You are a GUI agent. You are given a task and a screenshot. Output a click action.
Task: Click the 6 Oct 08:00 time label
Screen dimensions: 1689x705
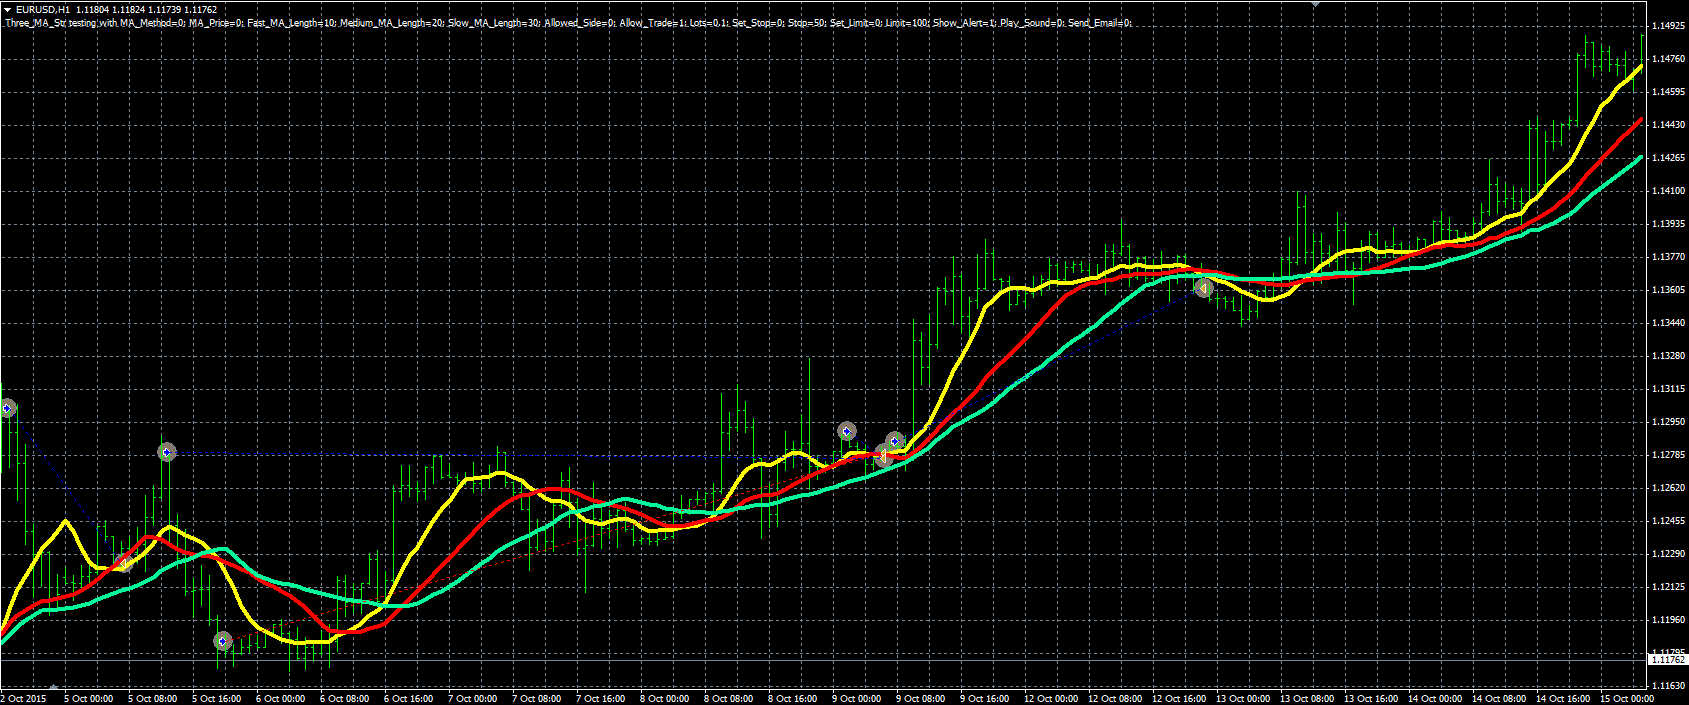click(x=345, y=699)
